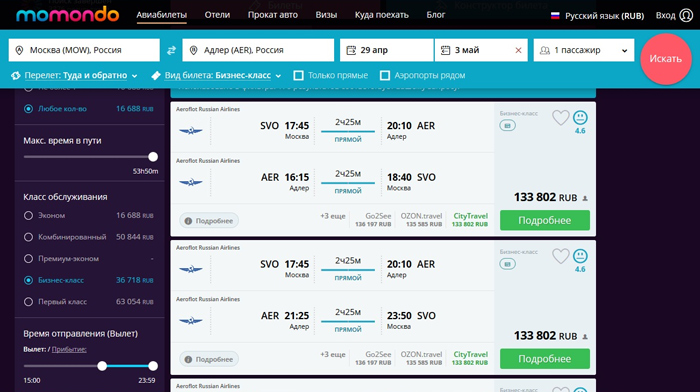This screenshot has height=392, width=700.
Task: Click momondo logo
Action: coord(67,15)
